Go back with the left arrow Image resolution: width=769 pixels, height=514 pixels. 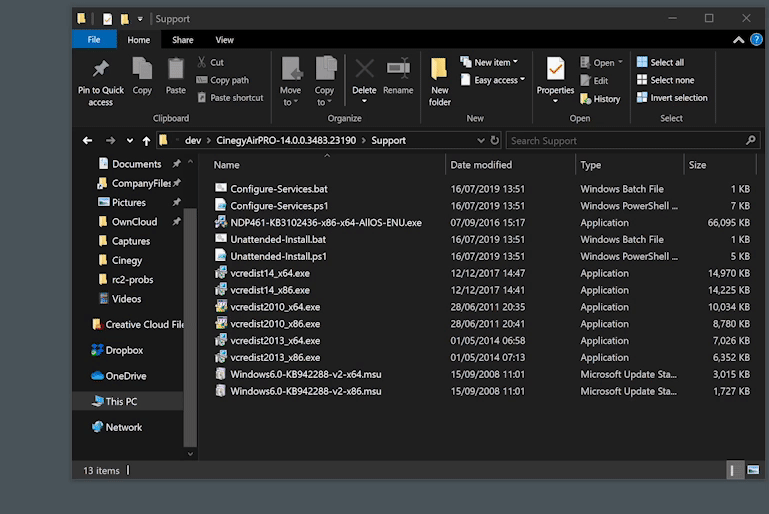pyautogui.click(x=87, y=141)
